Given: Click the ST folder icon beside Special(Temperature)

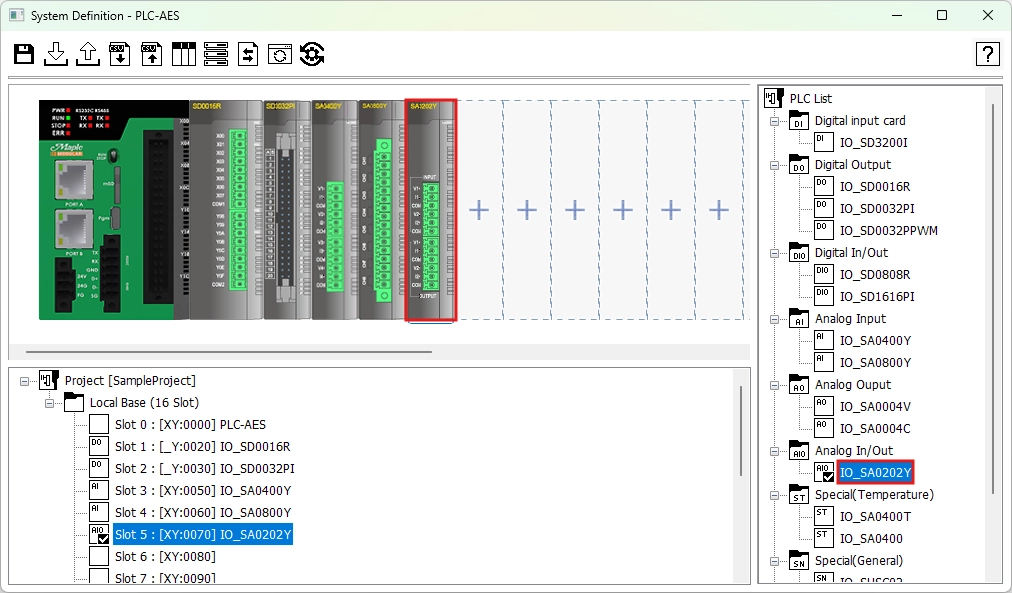Looking at the screenshot, I should coord(798,495).
